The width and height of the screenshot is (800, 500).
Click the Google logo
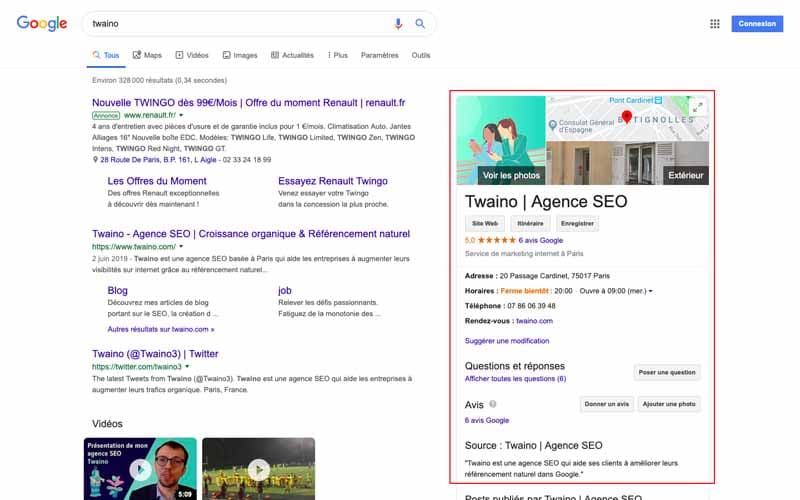coord(42,23)
